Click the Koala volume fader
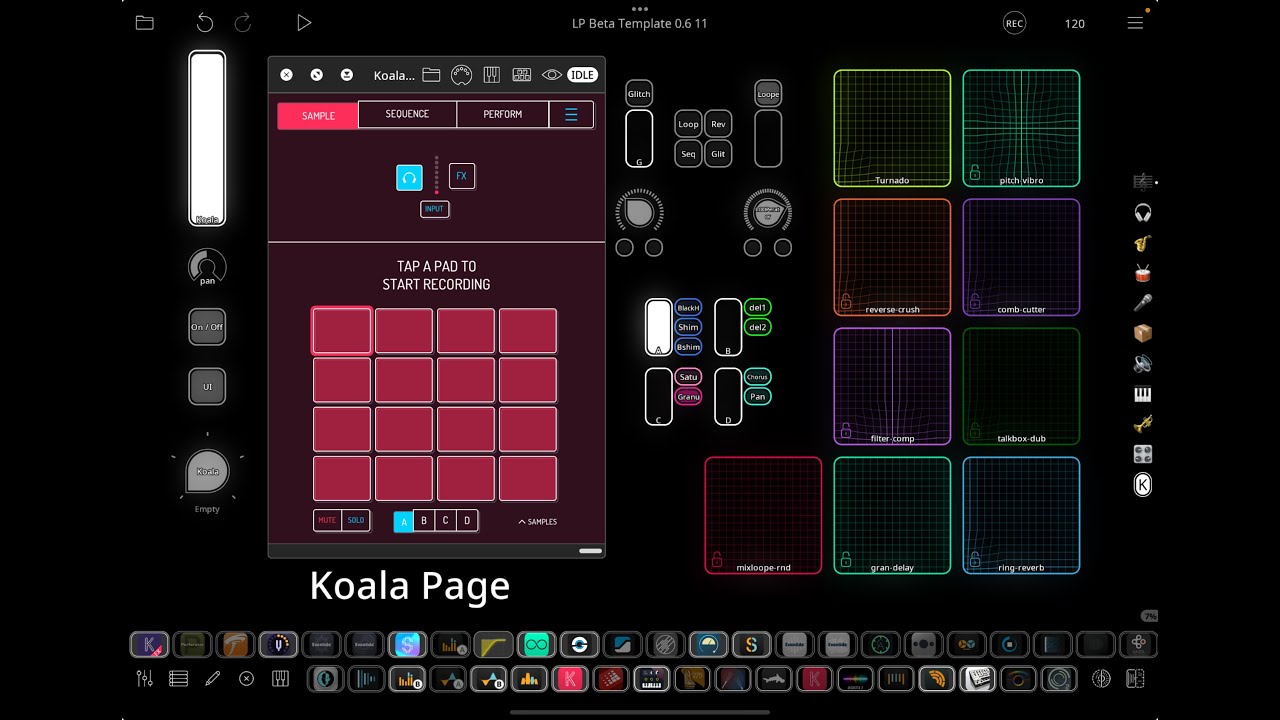1280x720 pixels. 207,138
